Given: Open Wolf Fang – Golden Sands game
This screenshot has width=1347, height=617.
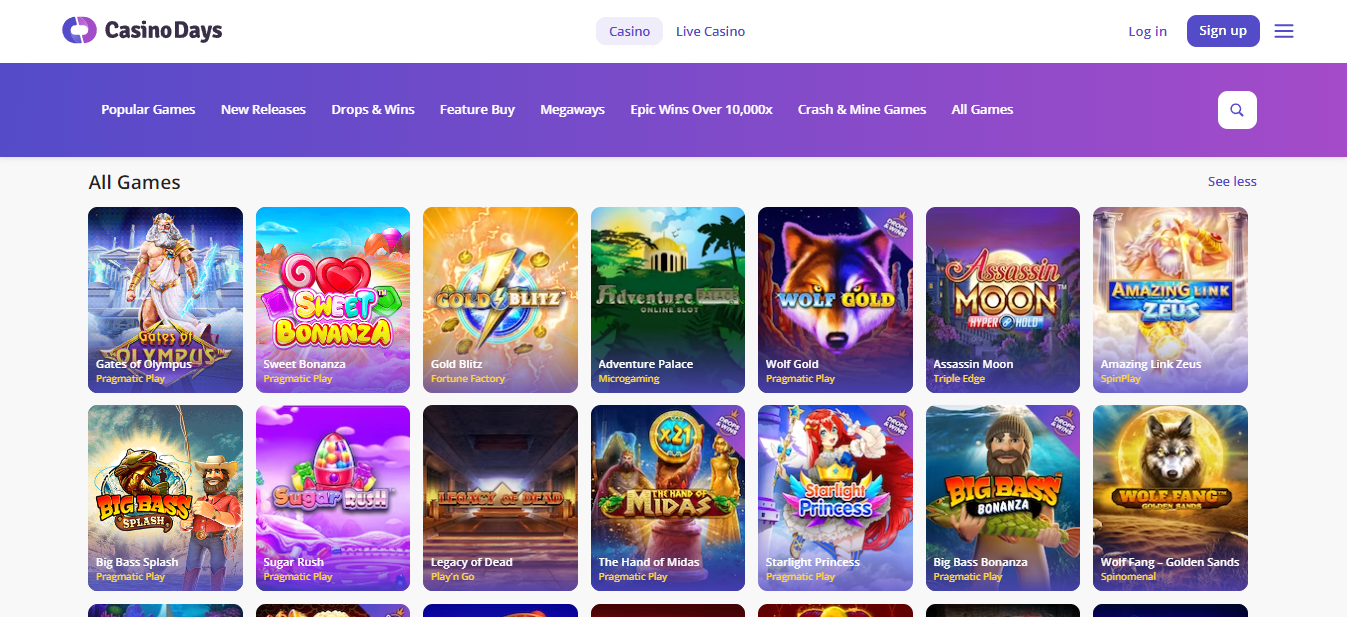Looking at the screenshot, I should coord(1170,498).
